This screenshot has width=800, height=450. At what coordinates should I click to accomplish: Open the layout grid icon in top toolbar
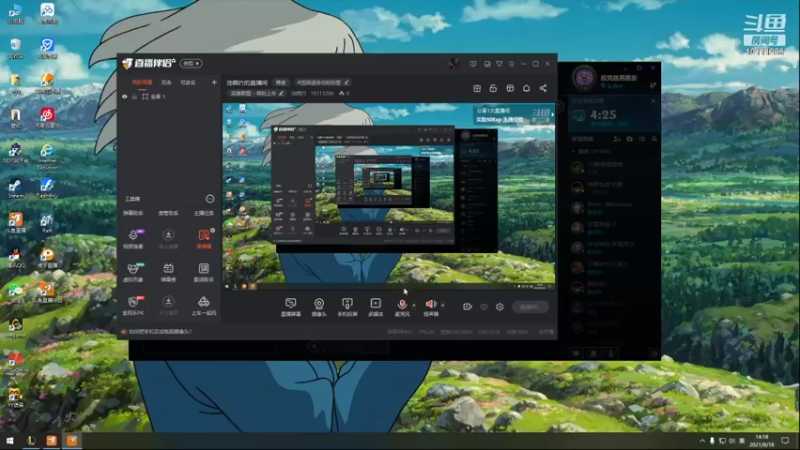coord(510,88)
